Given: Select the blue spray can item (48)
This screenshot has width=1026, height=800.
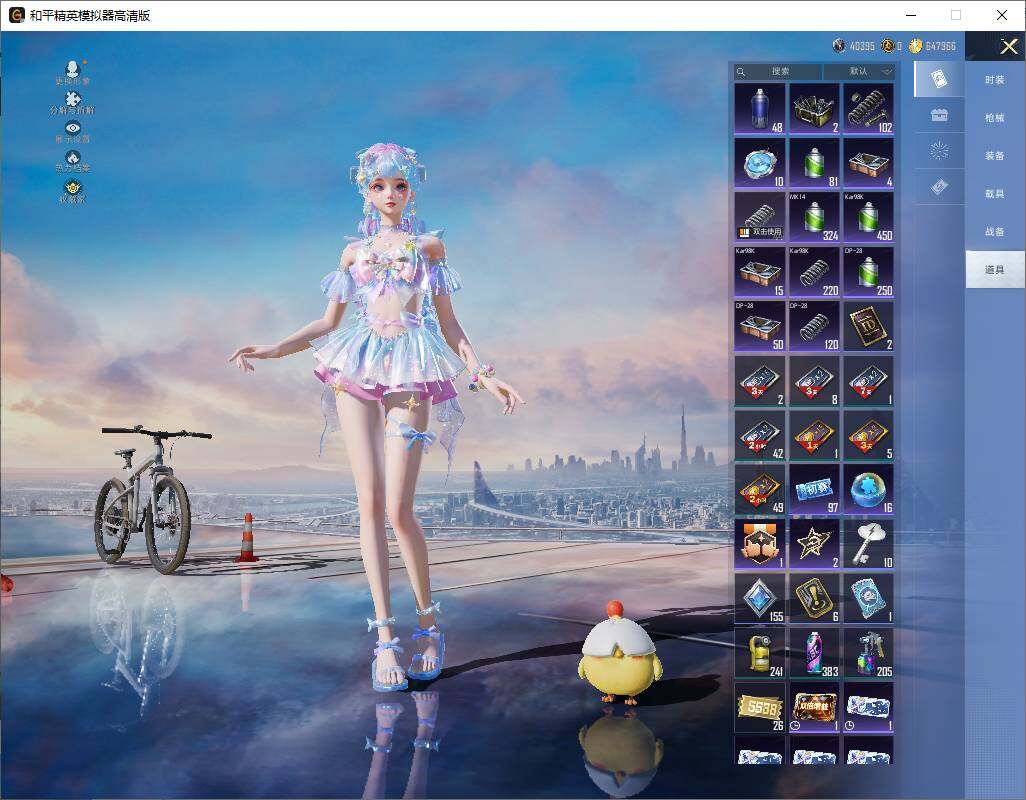Looking at the screenshot, I should (760, 109).
